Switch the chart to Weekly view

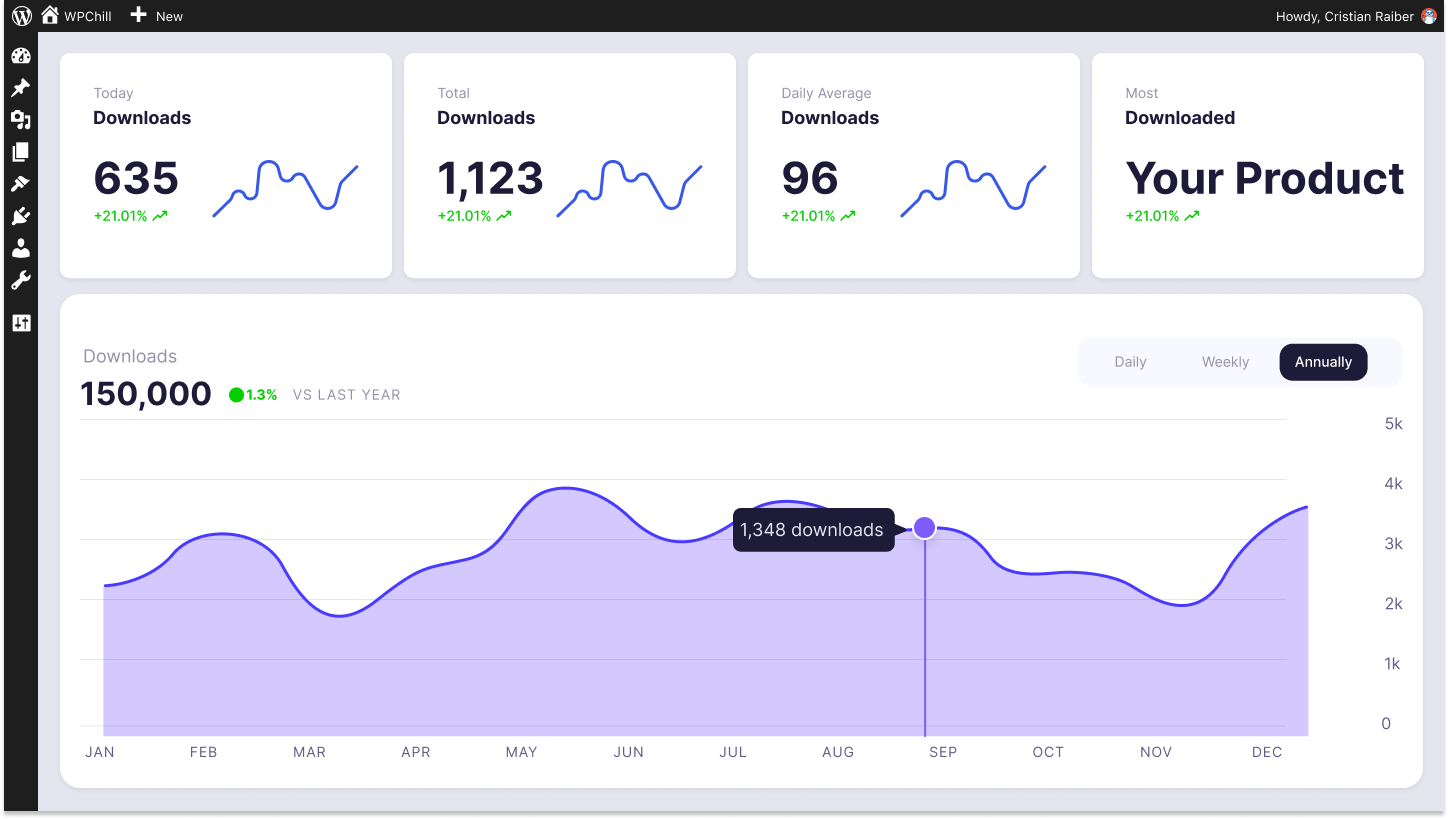pyautogui.click(x=1225, y=362)
